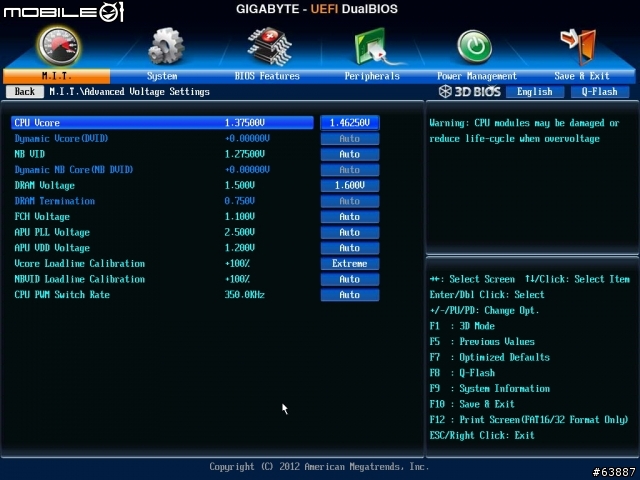Viewport: 640px width, 480px height.
Task: Change language with English button
Action: pos(535,92)
